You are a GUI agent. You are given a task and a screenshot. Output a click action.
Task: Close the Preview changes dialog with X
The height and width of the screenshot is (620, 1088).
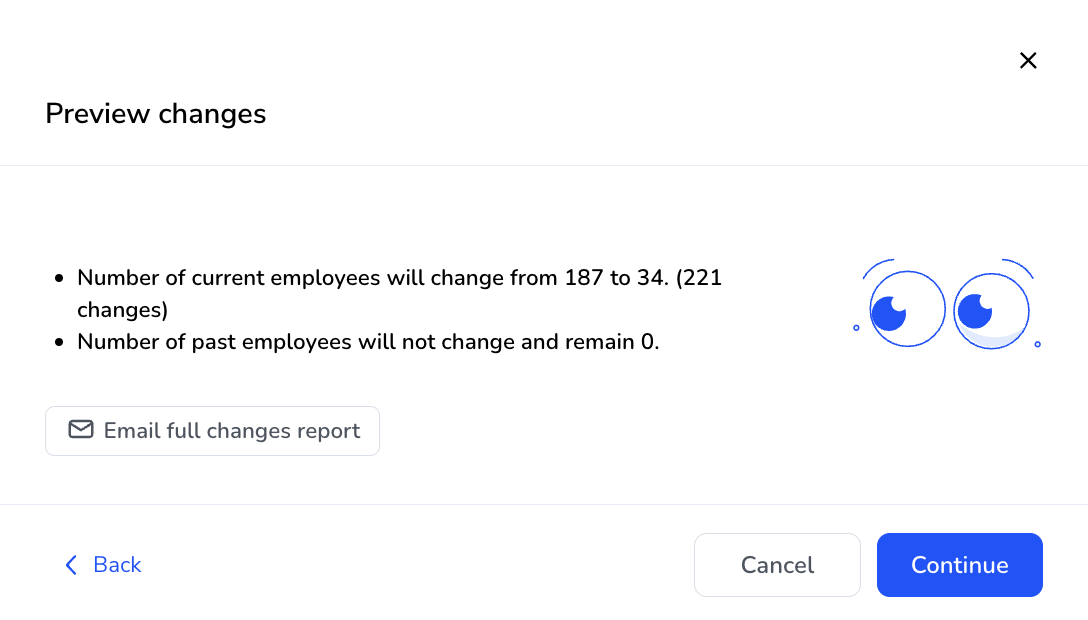click(1028, 60)
